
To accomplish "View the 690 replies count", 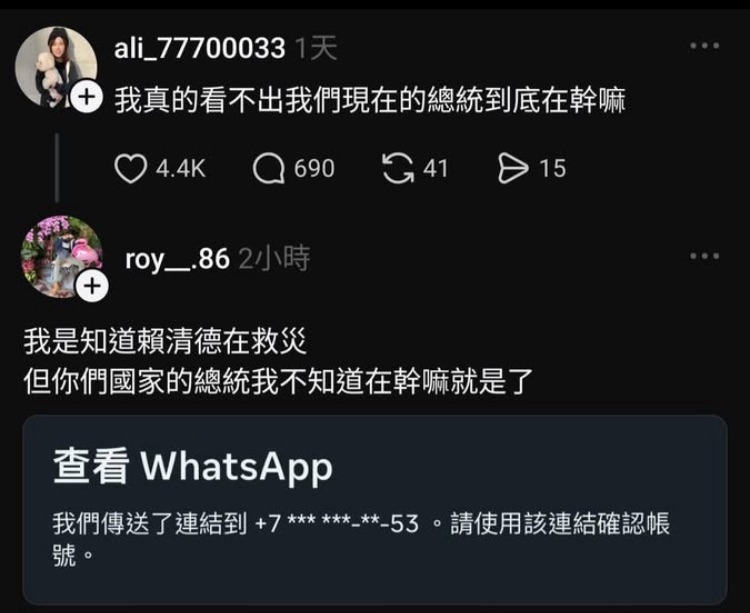I will coord(314,169).
